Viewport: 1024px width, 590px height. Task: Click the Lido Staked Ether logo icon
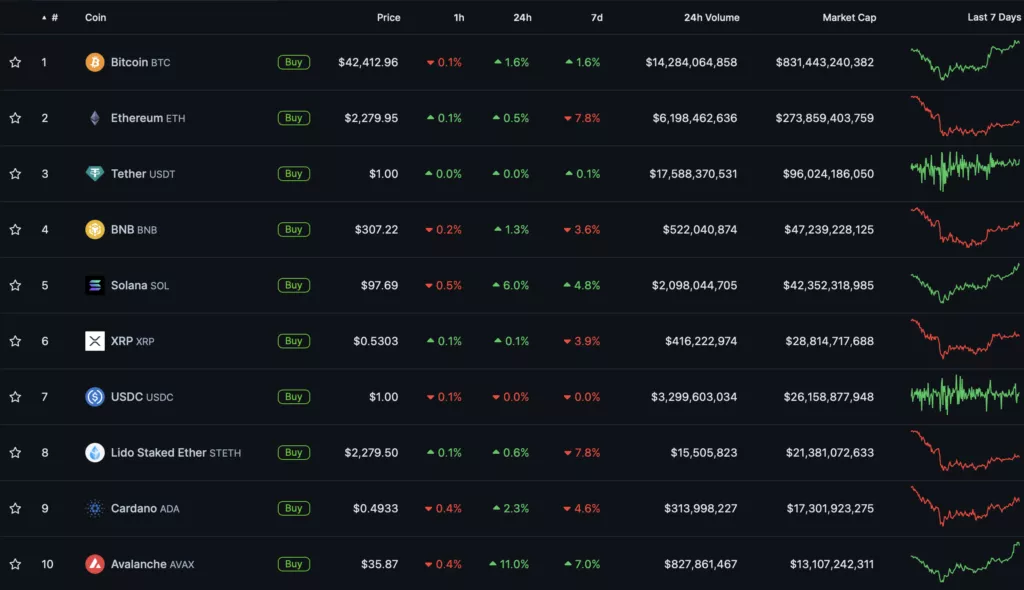tap(95, 453)
